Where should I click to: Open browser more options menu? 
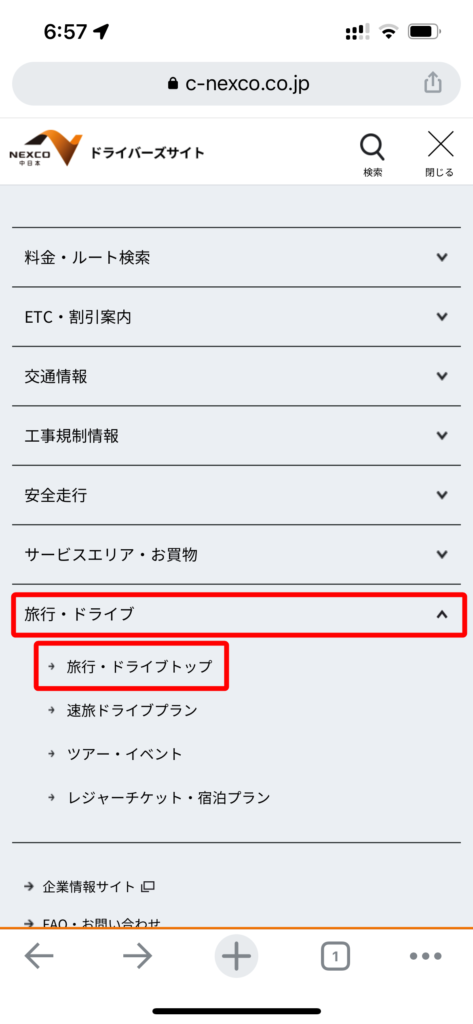tap(426, 957)
